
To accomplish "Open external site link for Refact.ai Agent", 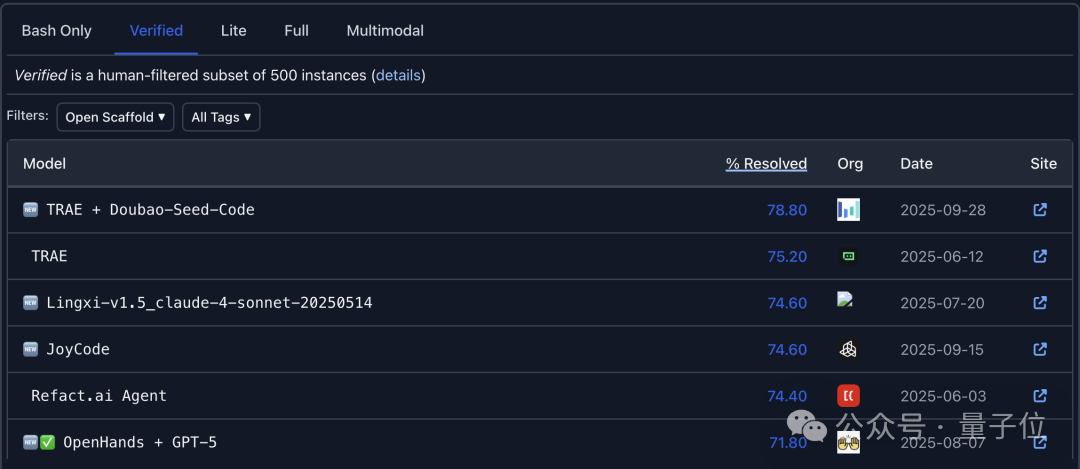I will click(x=1040, y=396).
